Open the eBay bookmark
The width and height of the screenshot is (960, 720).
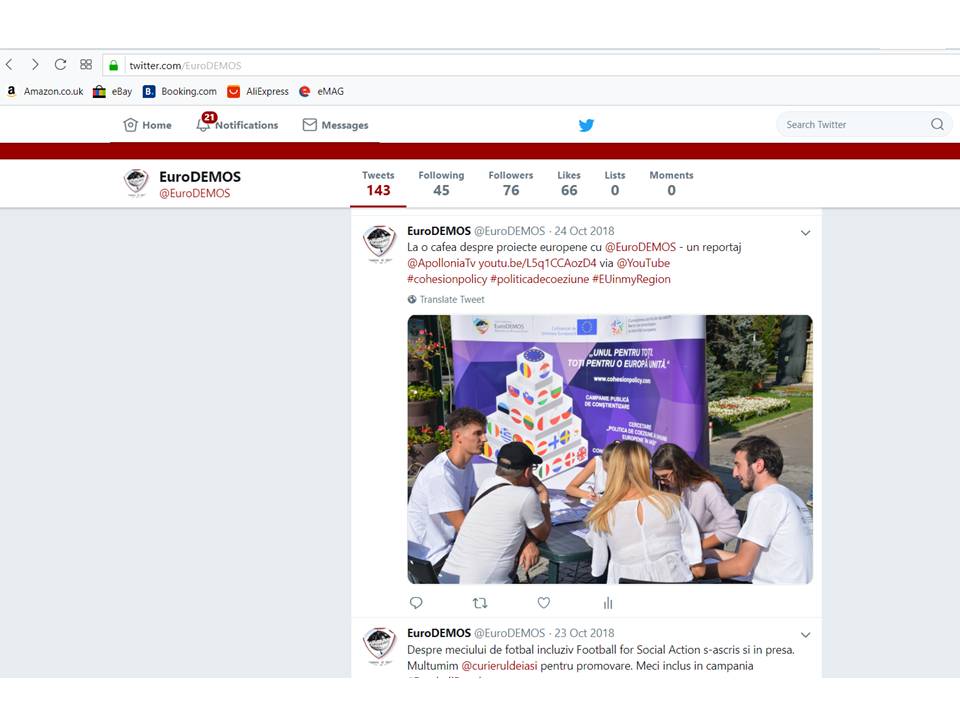point(112,91)
